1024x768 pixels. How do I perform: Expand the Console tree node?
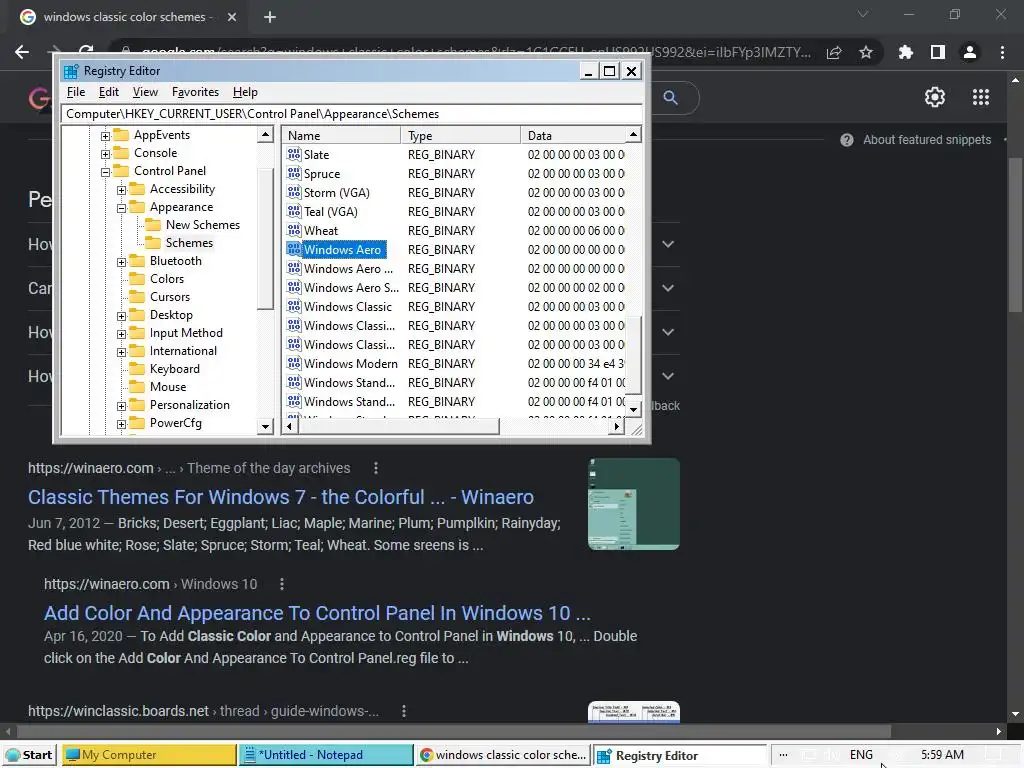point(105,154)
